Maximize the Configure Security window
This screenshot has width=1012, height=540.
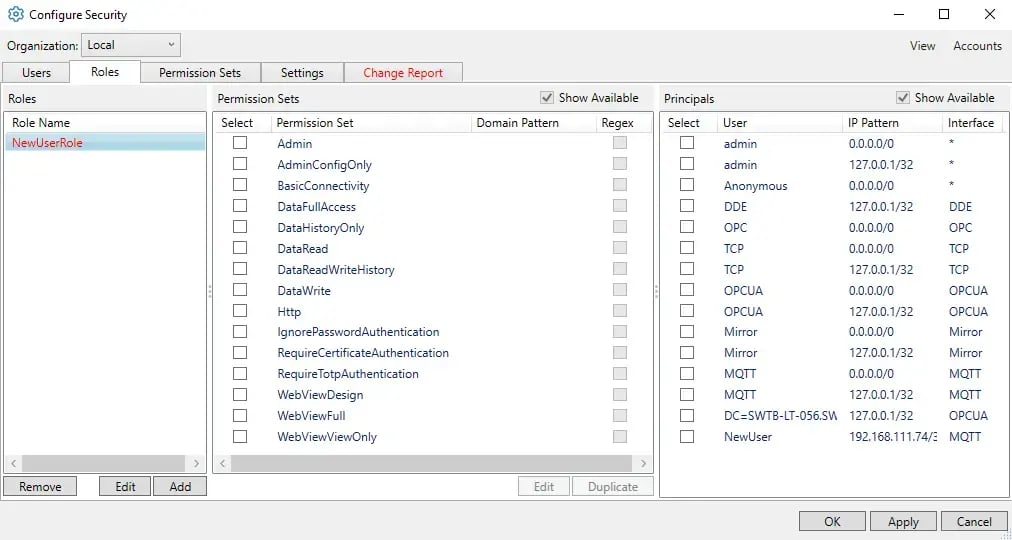click(x=944, y=14)
